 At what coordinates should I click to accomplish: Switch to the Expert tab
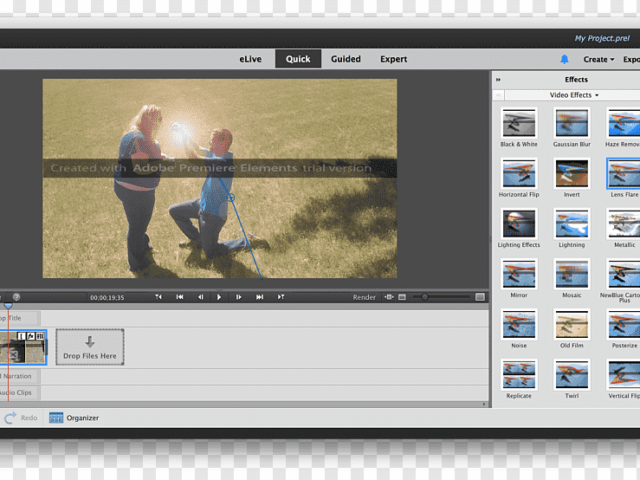[x=394, y=59]
